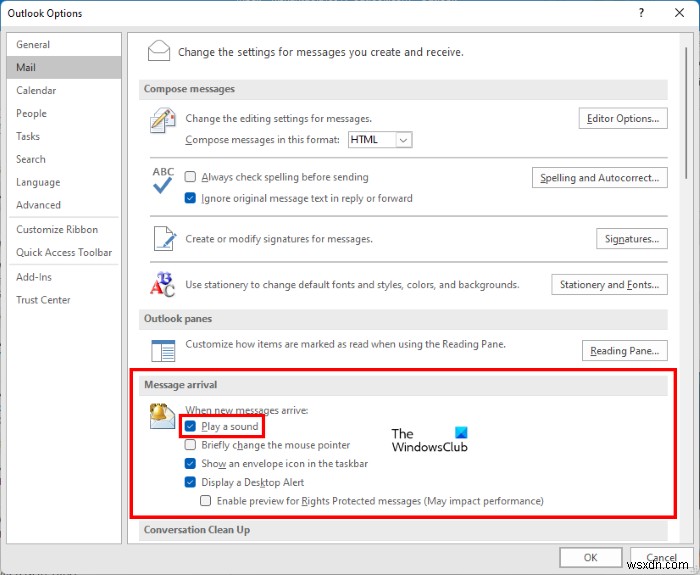Go to Quick Access Toolbar settings
The image size is (700, 575).
tap(64, 252)
